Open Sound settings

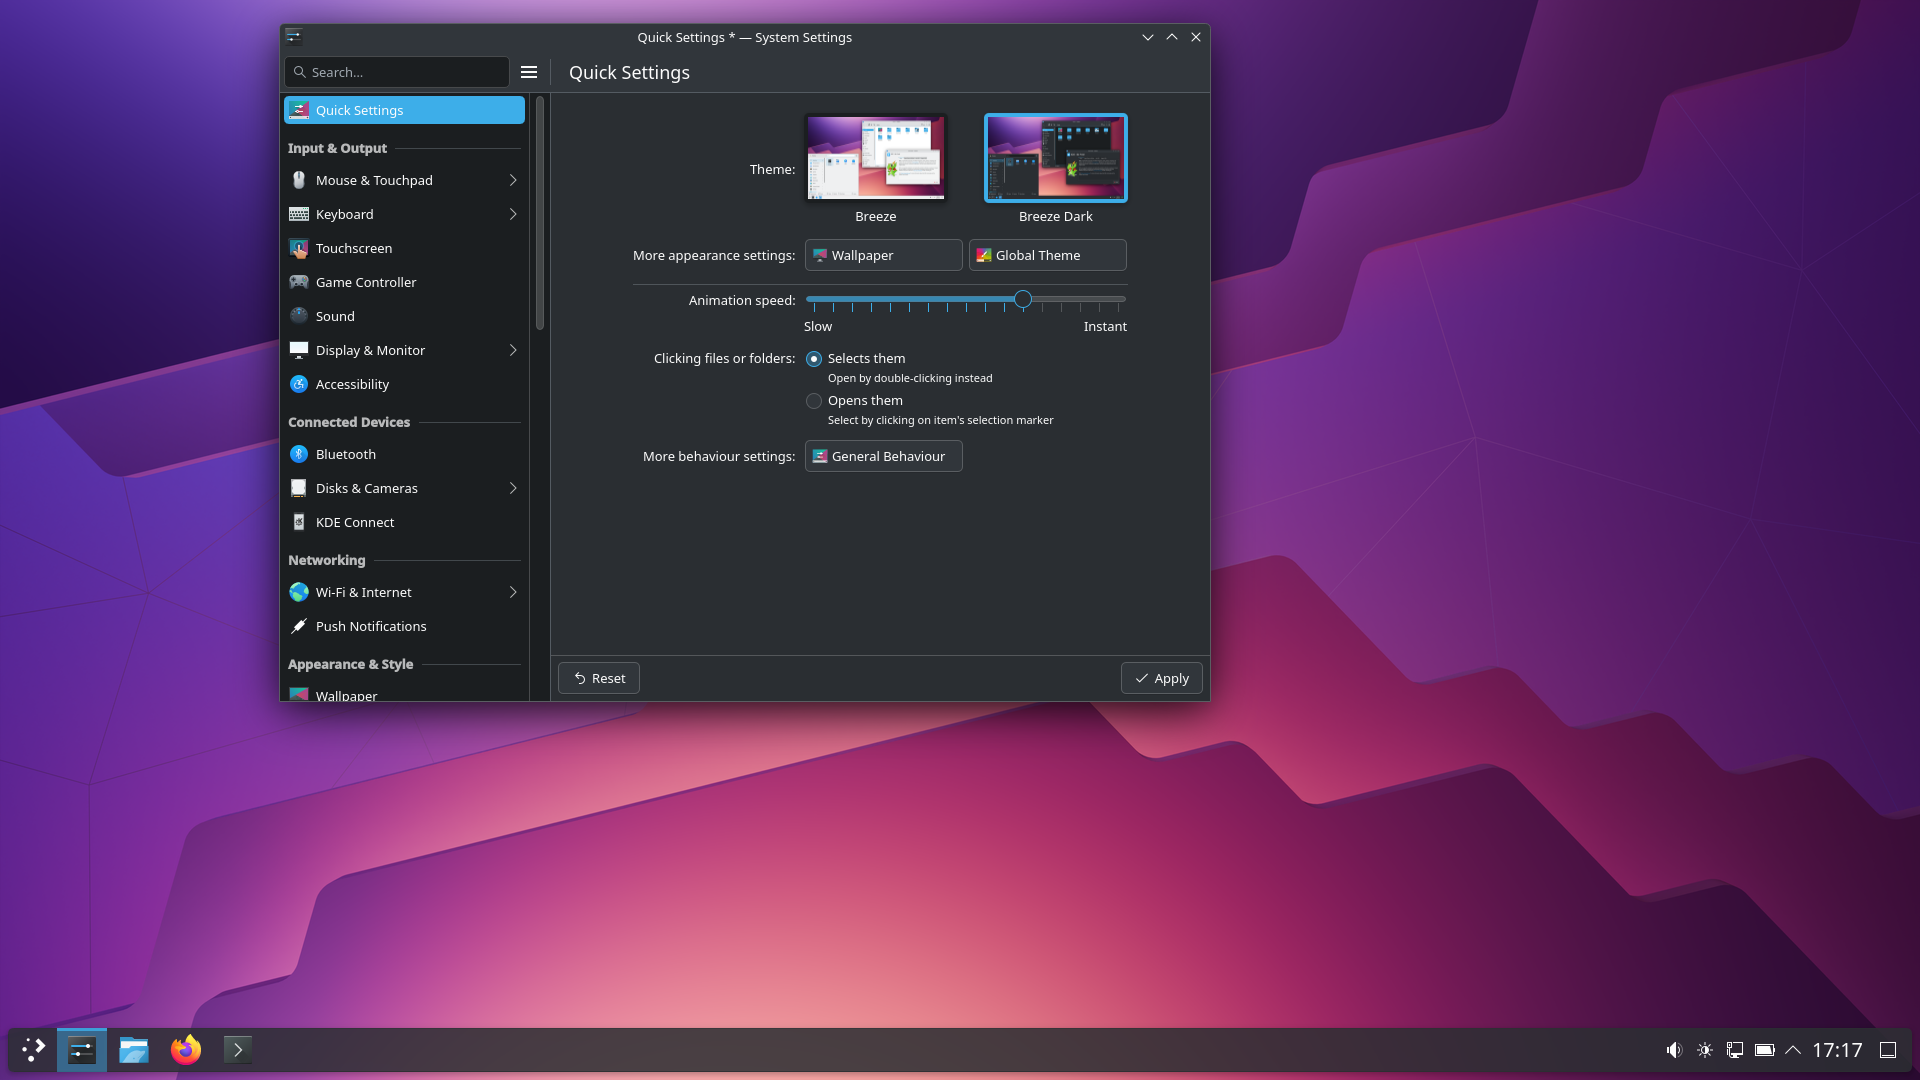[x=404, y=316]
